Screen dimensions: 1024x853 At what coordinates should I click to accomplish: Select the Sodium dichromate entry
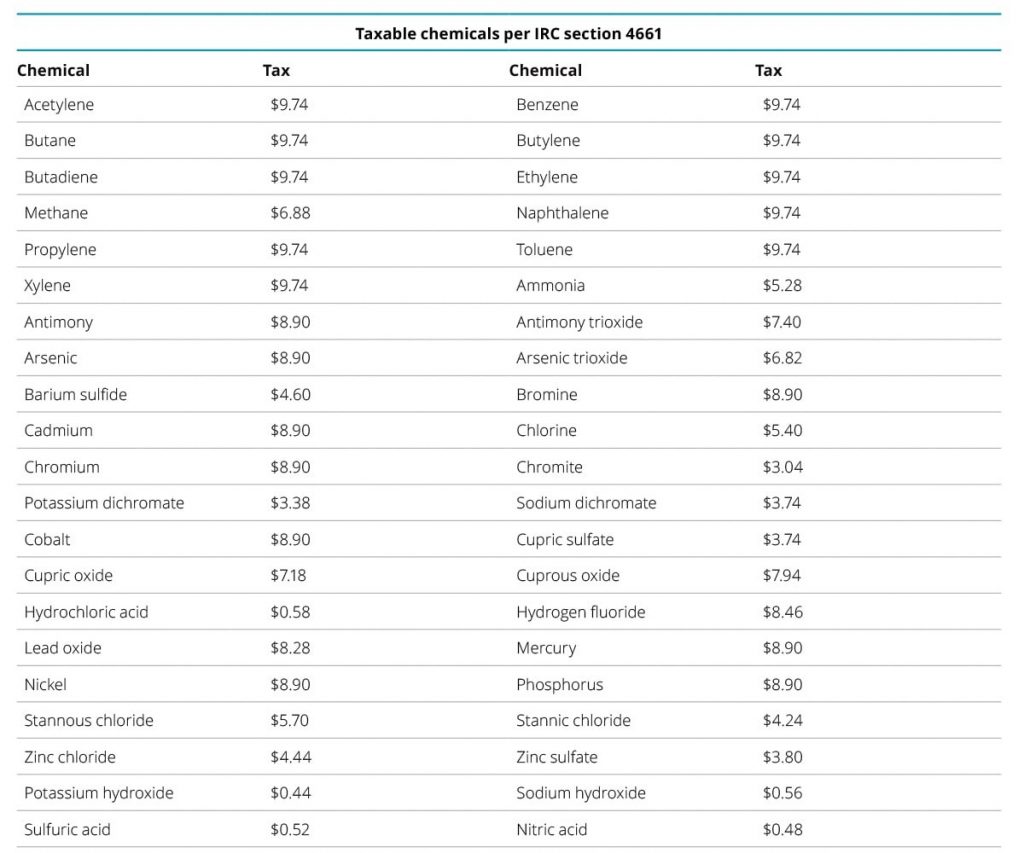pyautogui.click(x=586, y=503)
